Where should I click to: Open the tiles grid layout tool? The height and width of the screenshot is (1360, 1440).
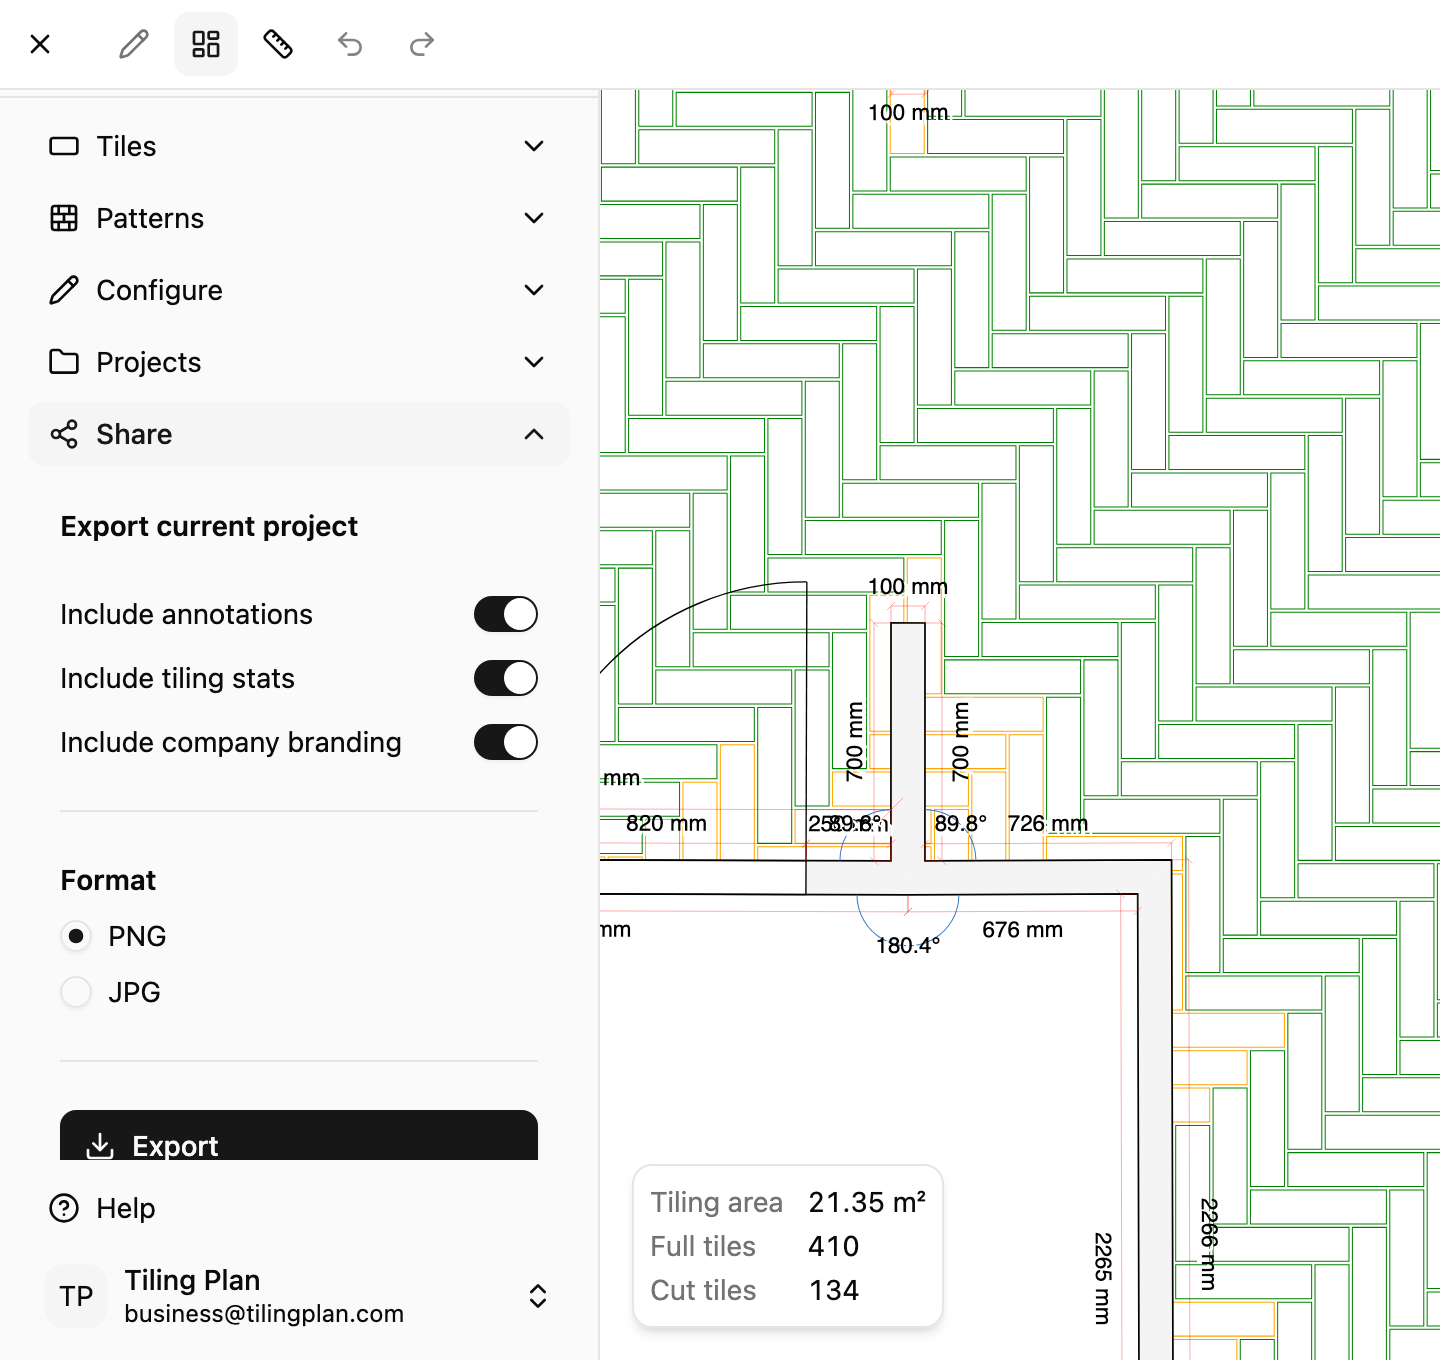(206, 44)
